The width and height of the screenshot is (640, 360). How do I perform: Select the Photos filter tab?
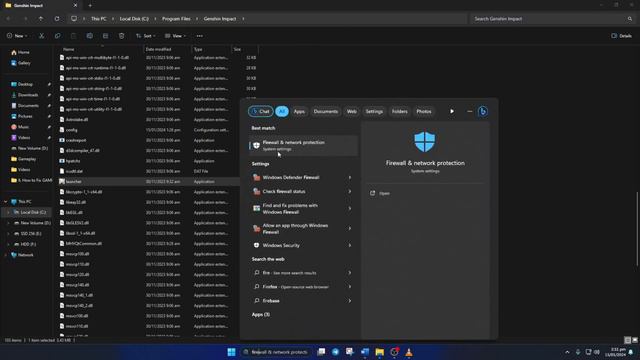[x=424, y=111]
